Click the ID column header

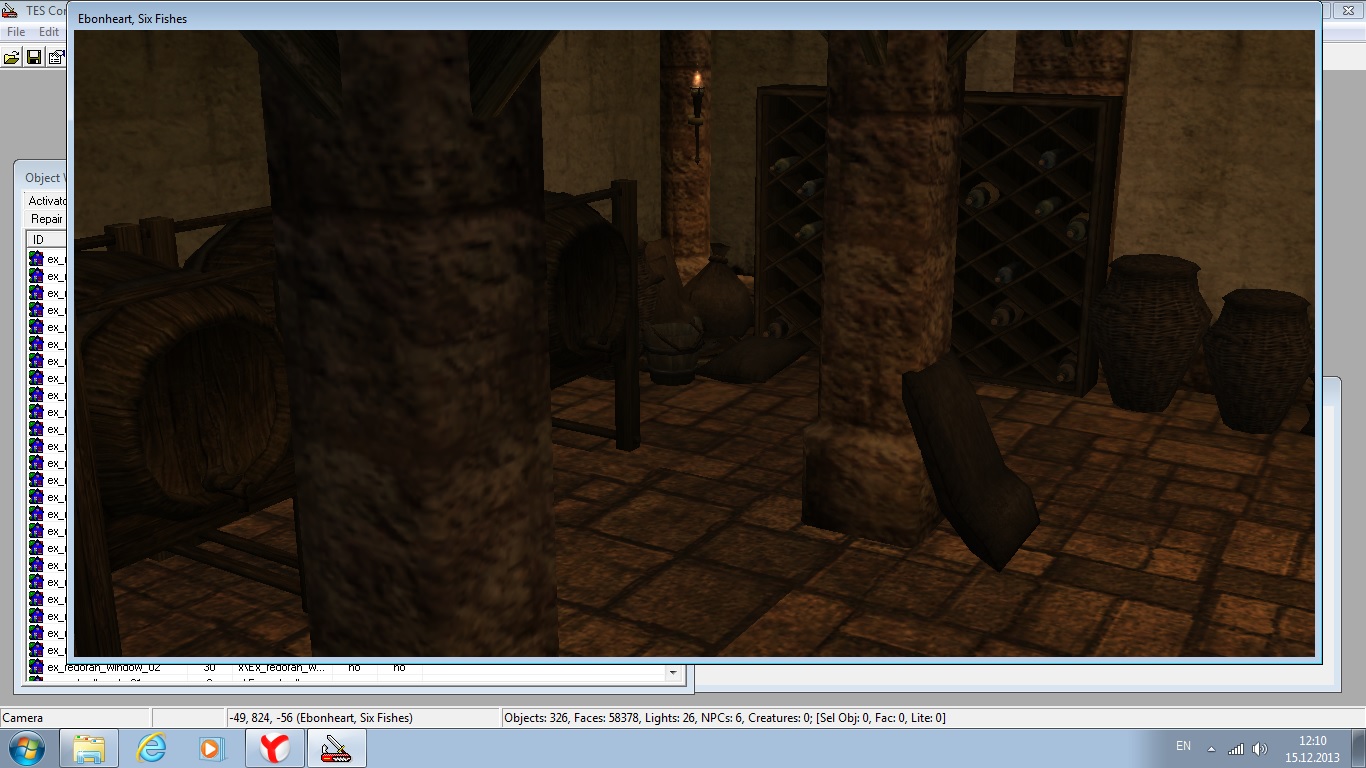pyautogui.click(x=46, y=240)
